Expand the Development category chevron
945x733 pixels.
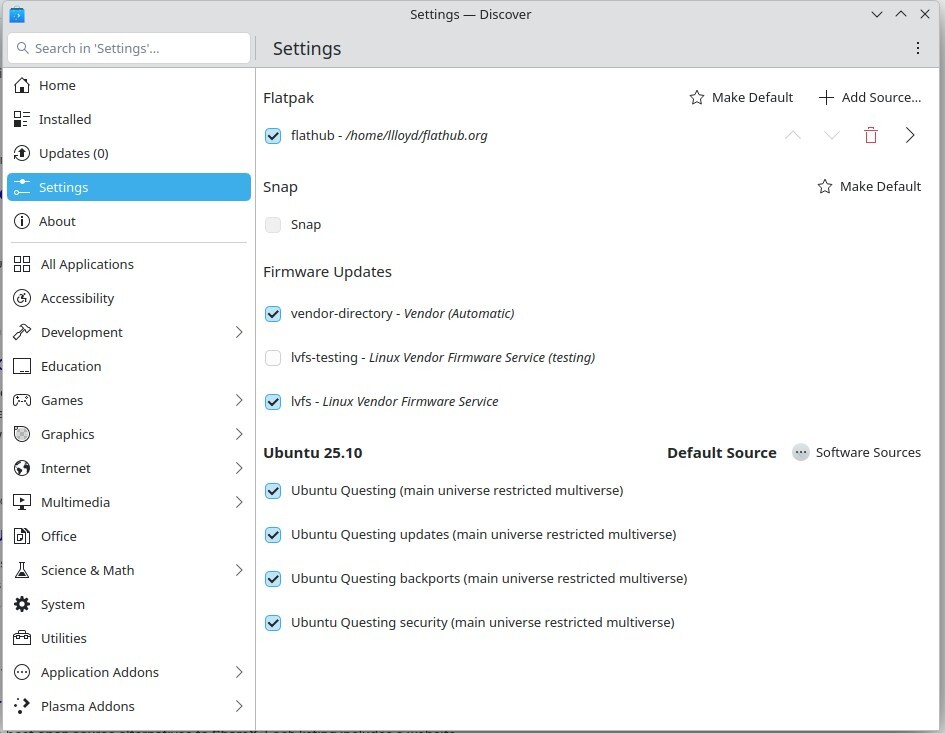click(239, 332)
